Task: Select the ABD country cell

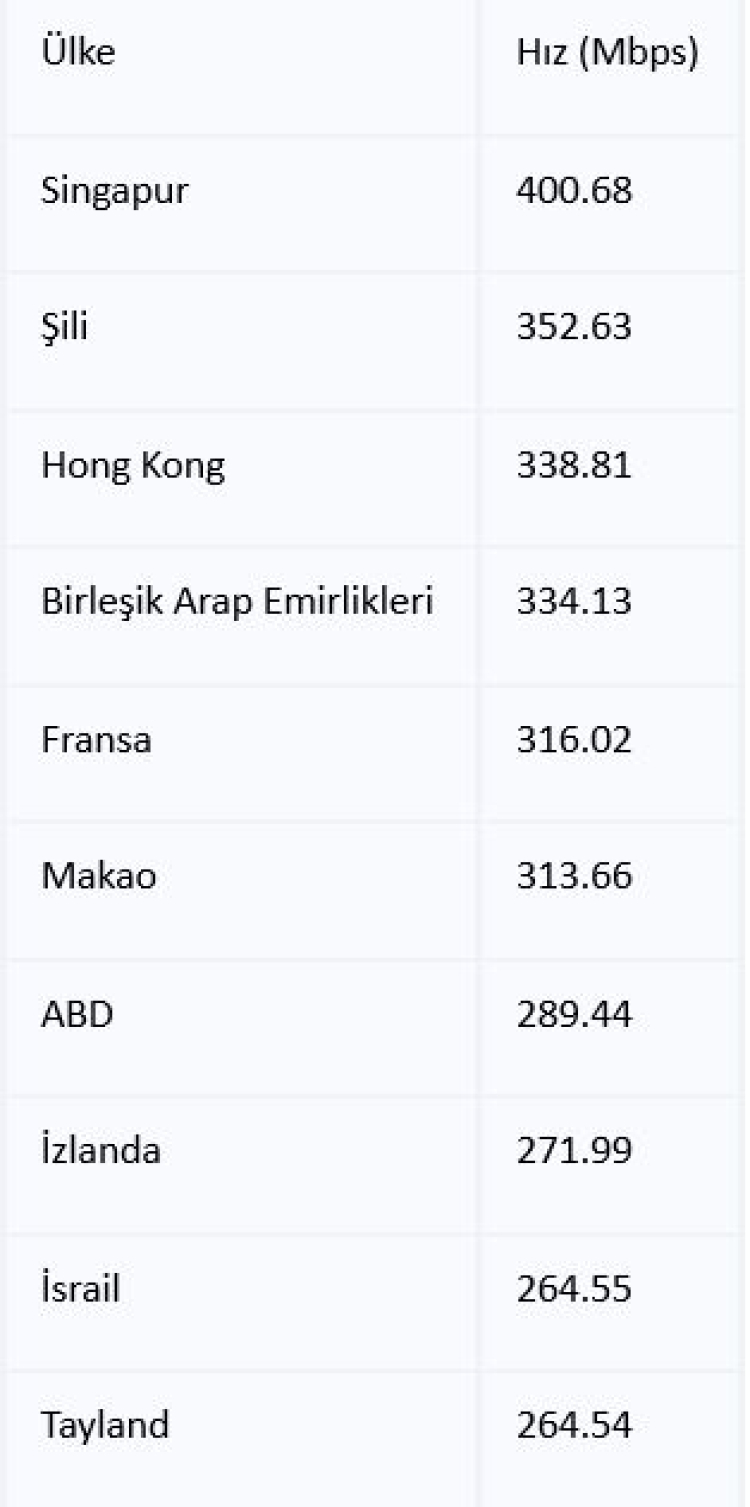Action: pos(77,1015)
